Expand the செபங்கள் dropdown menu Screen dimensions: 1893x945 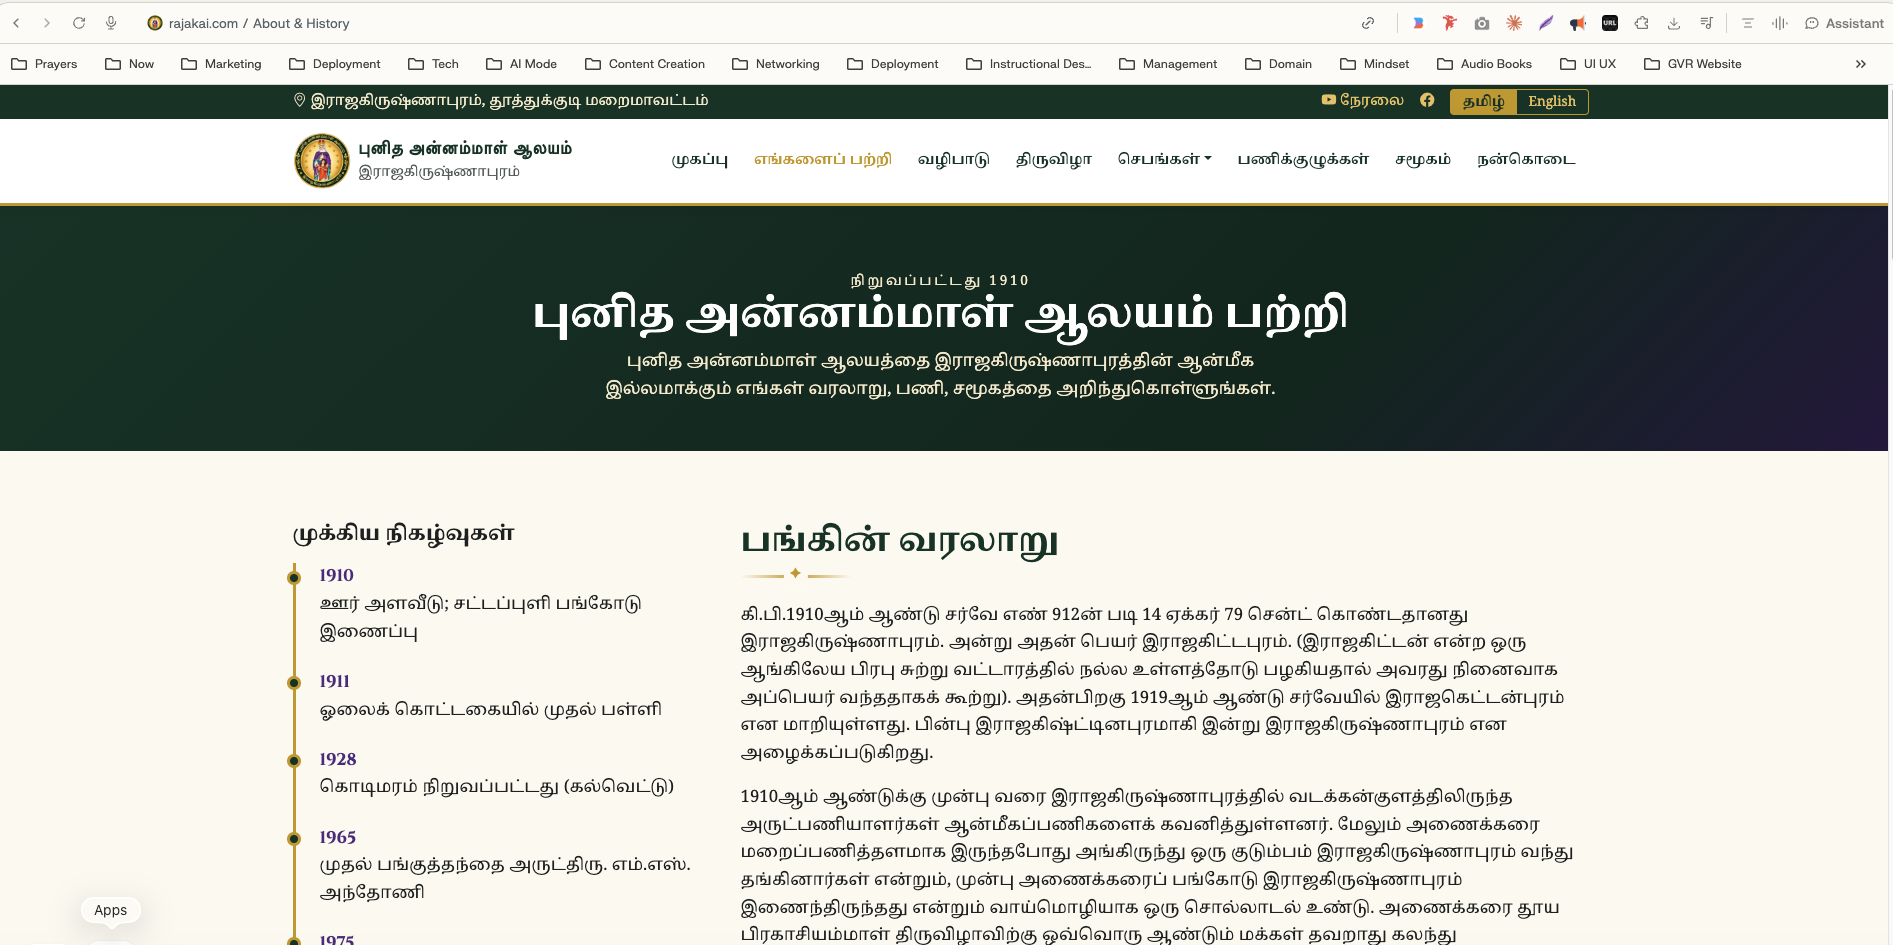(x=1165, y=159)
